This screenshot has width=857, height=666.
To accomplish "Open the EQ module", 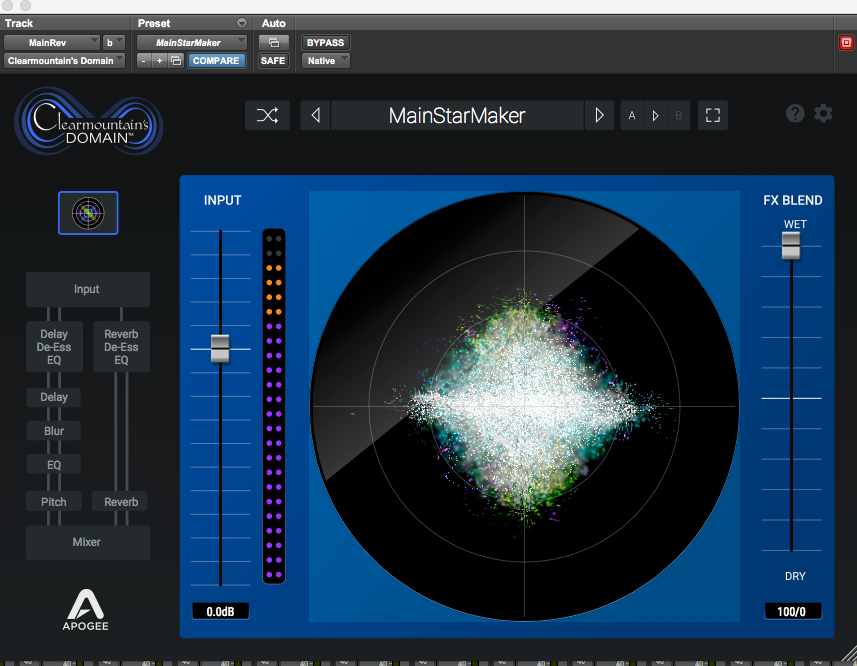I will click(54, 465).
